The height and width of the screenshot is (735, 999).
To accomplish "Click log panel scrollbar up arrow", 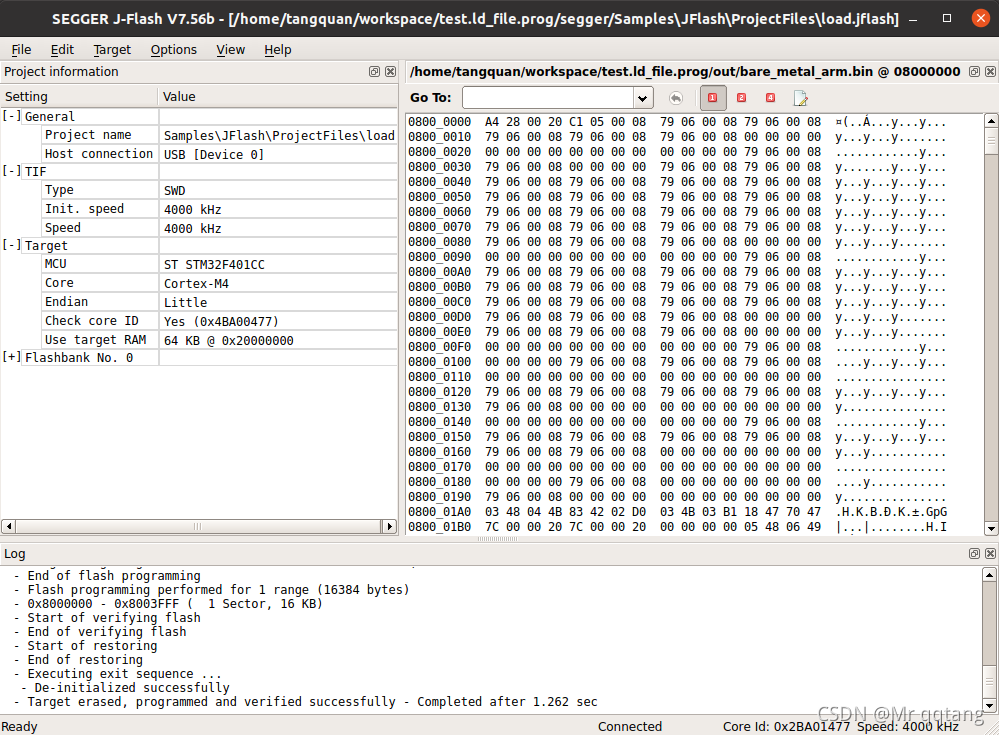I will tap(989, 574).
